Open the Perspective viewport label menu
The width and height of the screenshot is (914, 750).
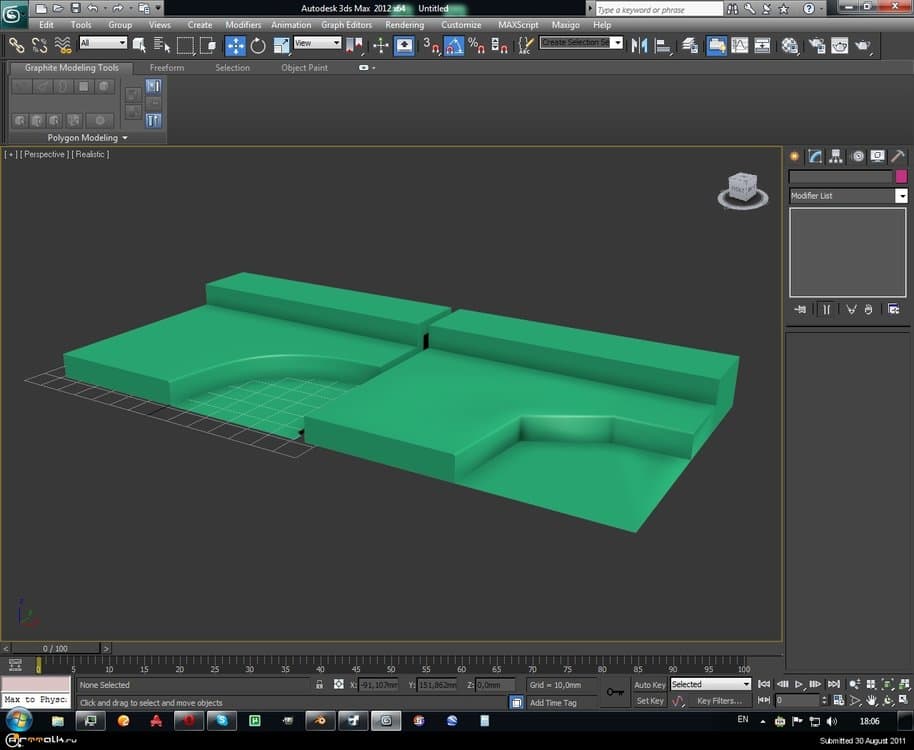(44, 154)
